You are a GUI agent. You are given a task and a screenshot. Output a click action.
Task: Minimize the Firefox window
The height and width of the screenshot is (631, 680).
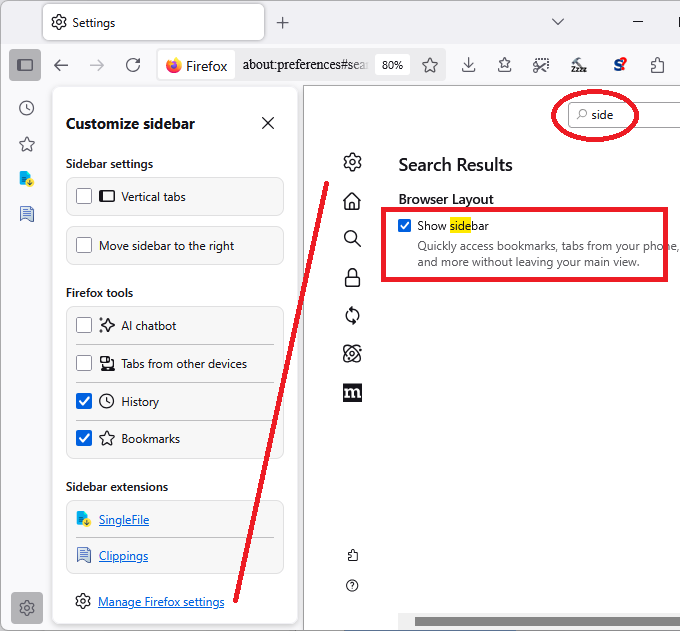click(x=638, y=22)
